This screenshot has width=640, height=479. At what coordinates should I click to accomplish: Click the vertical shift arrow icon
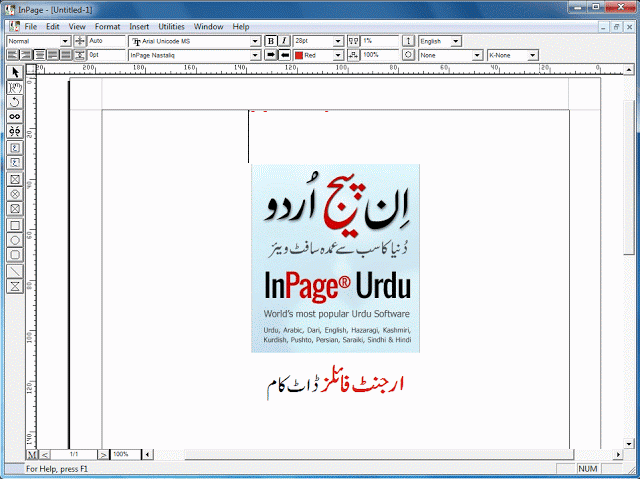[408, 41]
